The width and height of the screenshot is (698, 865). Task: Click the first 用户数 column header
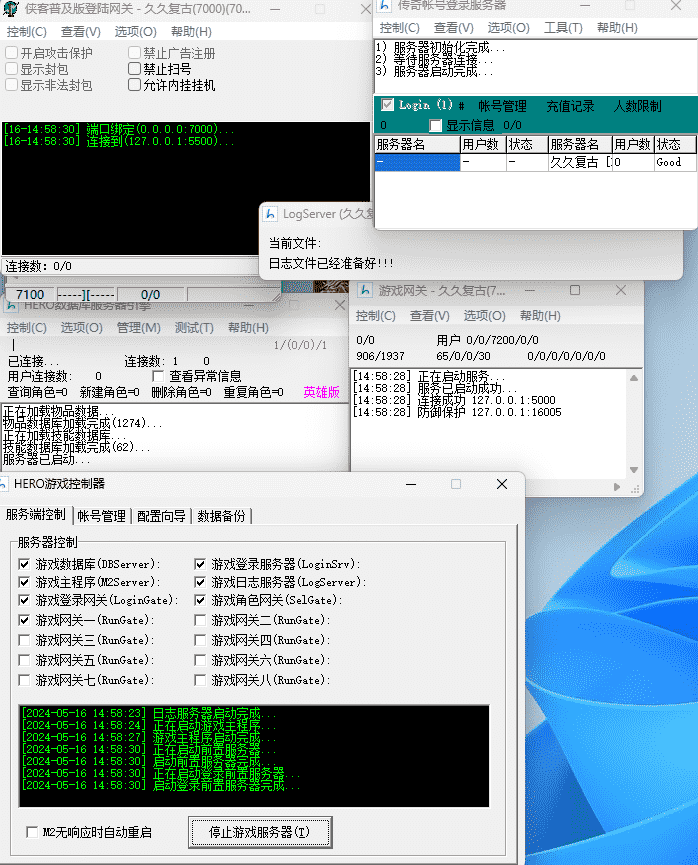(x=483, y=145)
